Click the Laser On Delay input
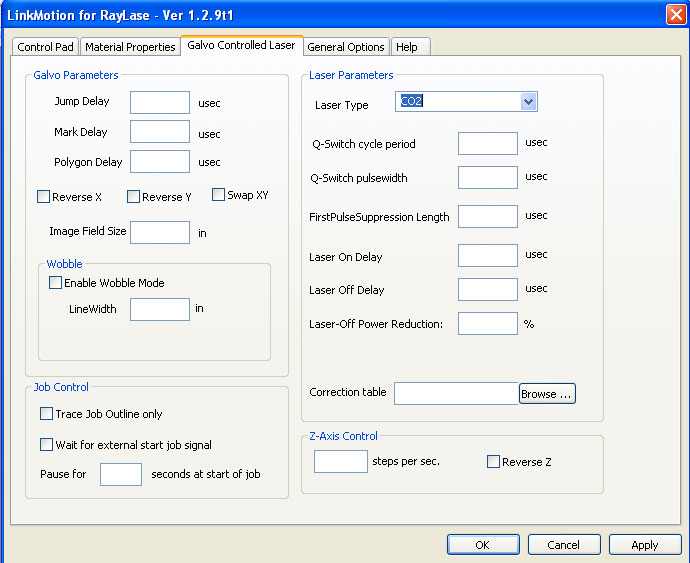Viewport: 690px width, 563px height. click(x=488, y=255)
